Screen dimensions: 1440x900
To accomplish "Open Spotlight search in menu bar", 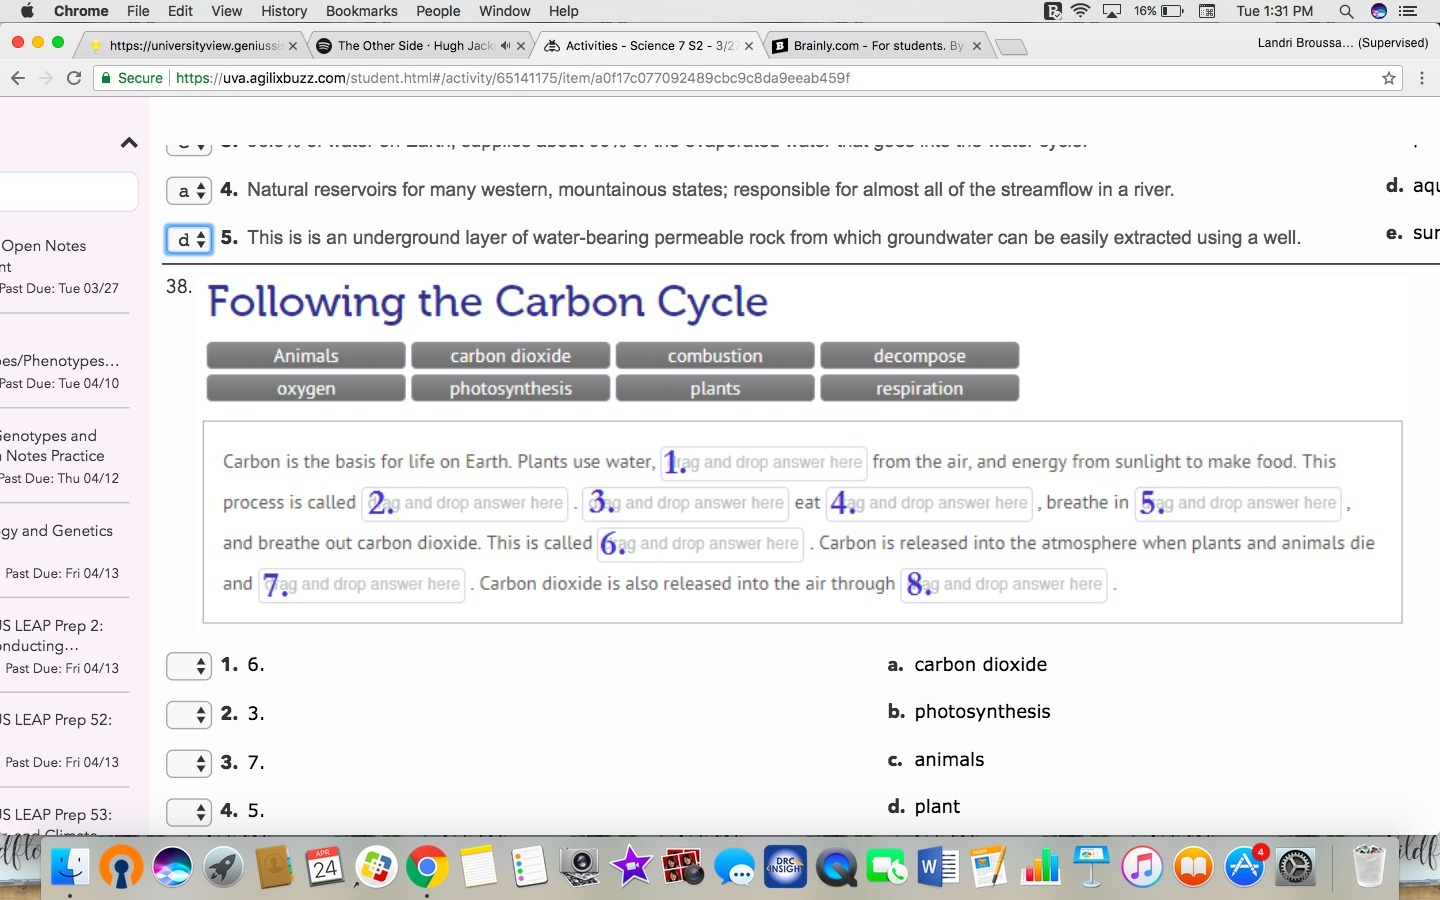I will (1346, 11).
